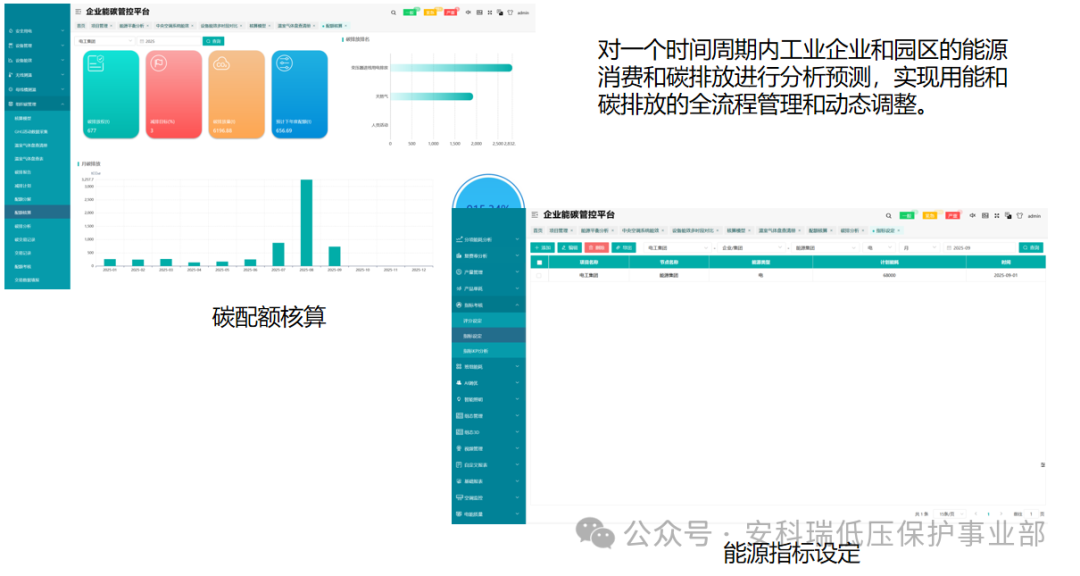
Task: Open the 电工集团 dropdown in the indicator setting toolbar
Action: [678, 247]
